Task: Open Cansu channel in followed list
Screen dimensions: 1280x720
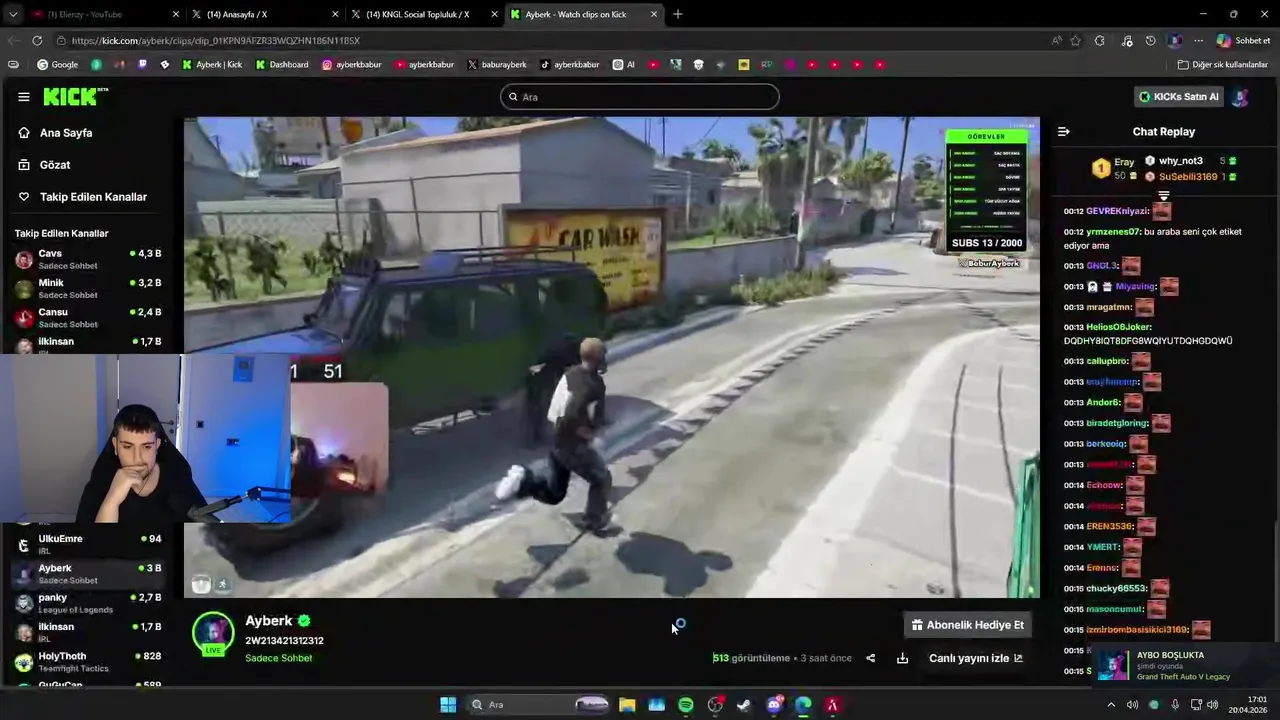Action: point(88,317)
